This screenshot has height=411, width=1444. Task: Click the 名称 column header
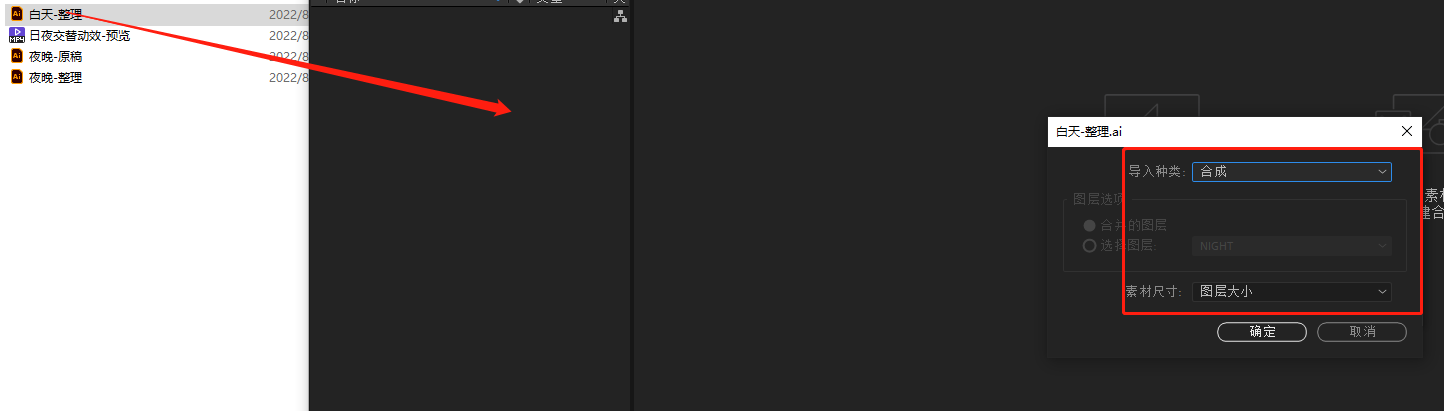point(350,2)
